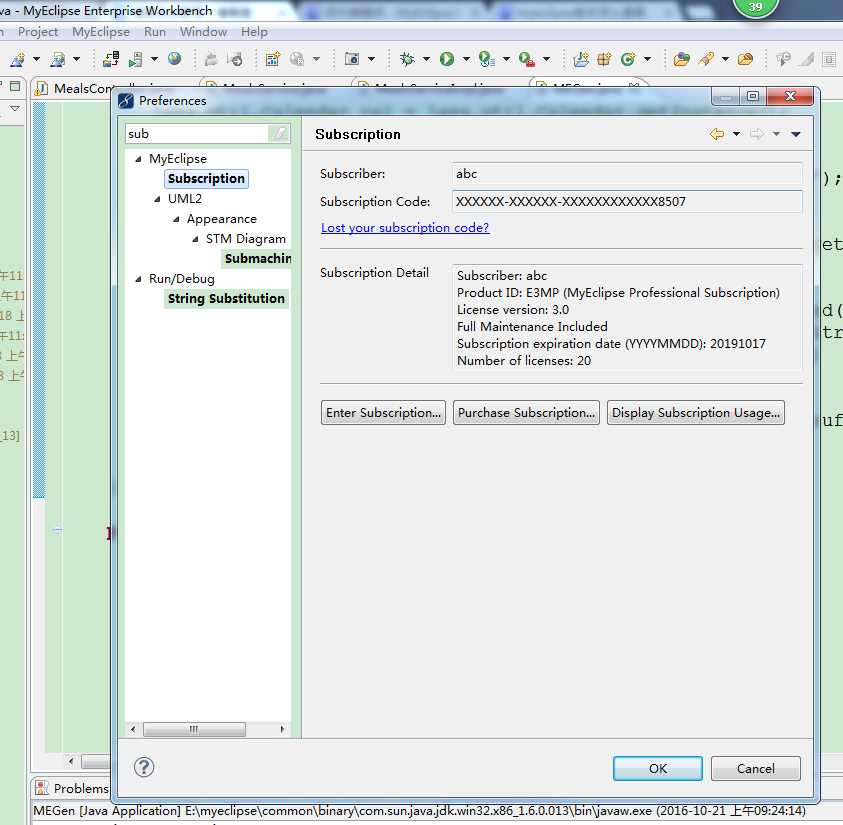843x825 pixels.
Task: Open dropdown next to camera icon
Action: coord(371,59)
